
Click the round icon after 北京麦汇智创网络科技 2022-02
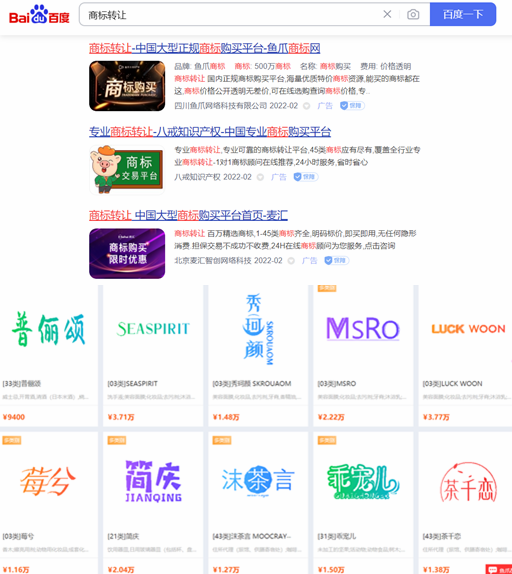pyautogui.click(x=291, y=261)
